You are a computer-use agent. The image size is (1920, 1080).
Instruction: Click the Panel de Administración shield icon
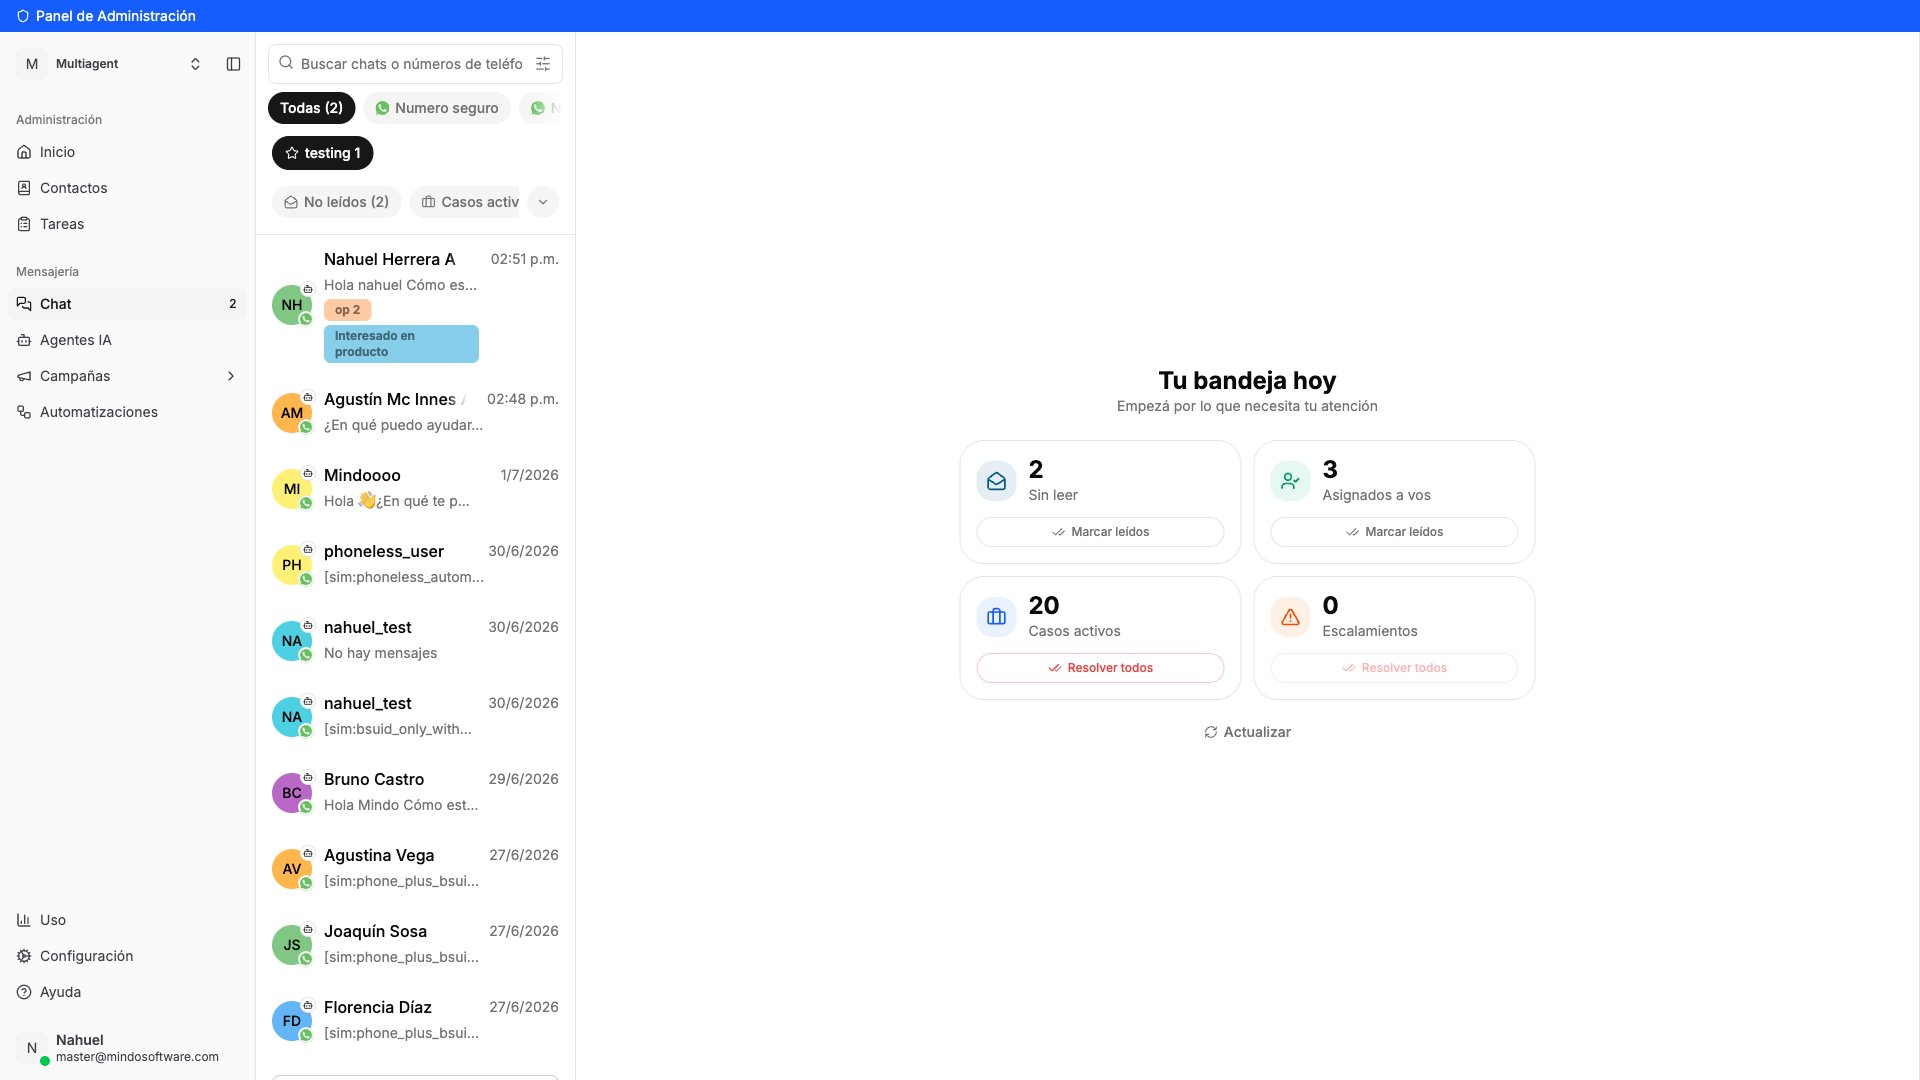23,16
